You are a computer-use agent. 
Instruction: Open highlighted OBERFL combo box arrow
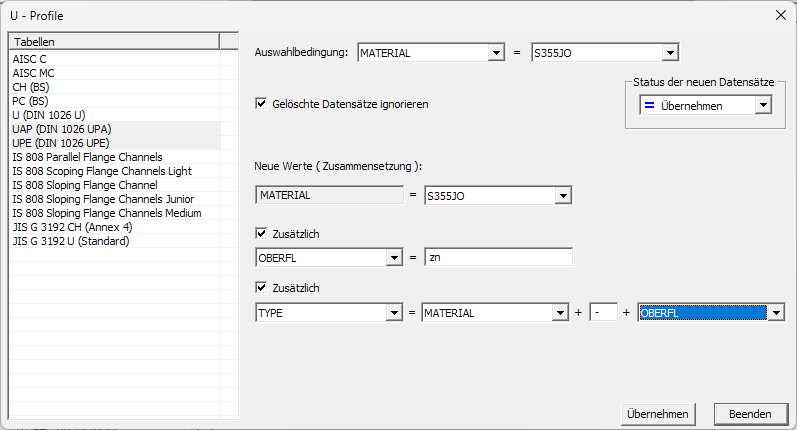click(x=775, y=313)
